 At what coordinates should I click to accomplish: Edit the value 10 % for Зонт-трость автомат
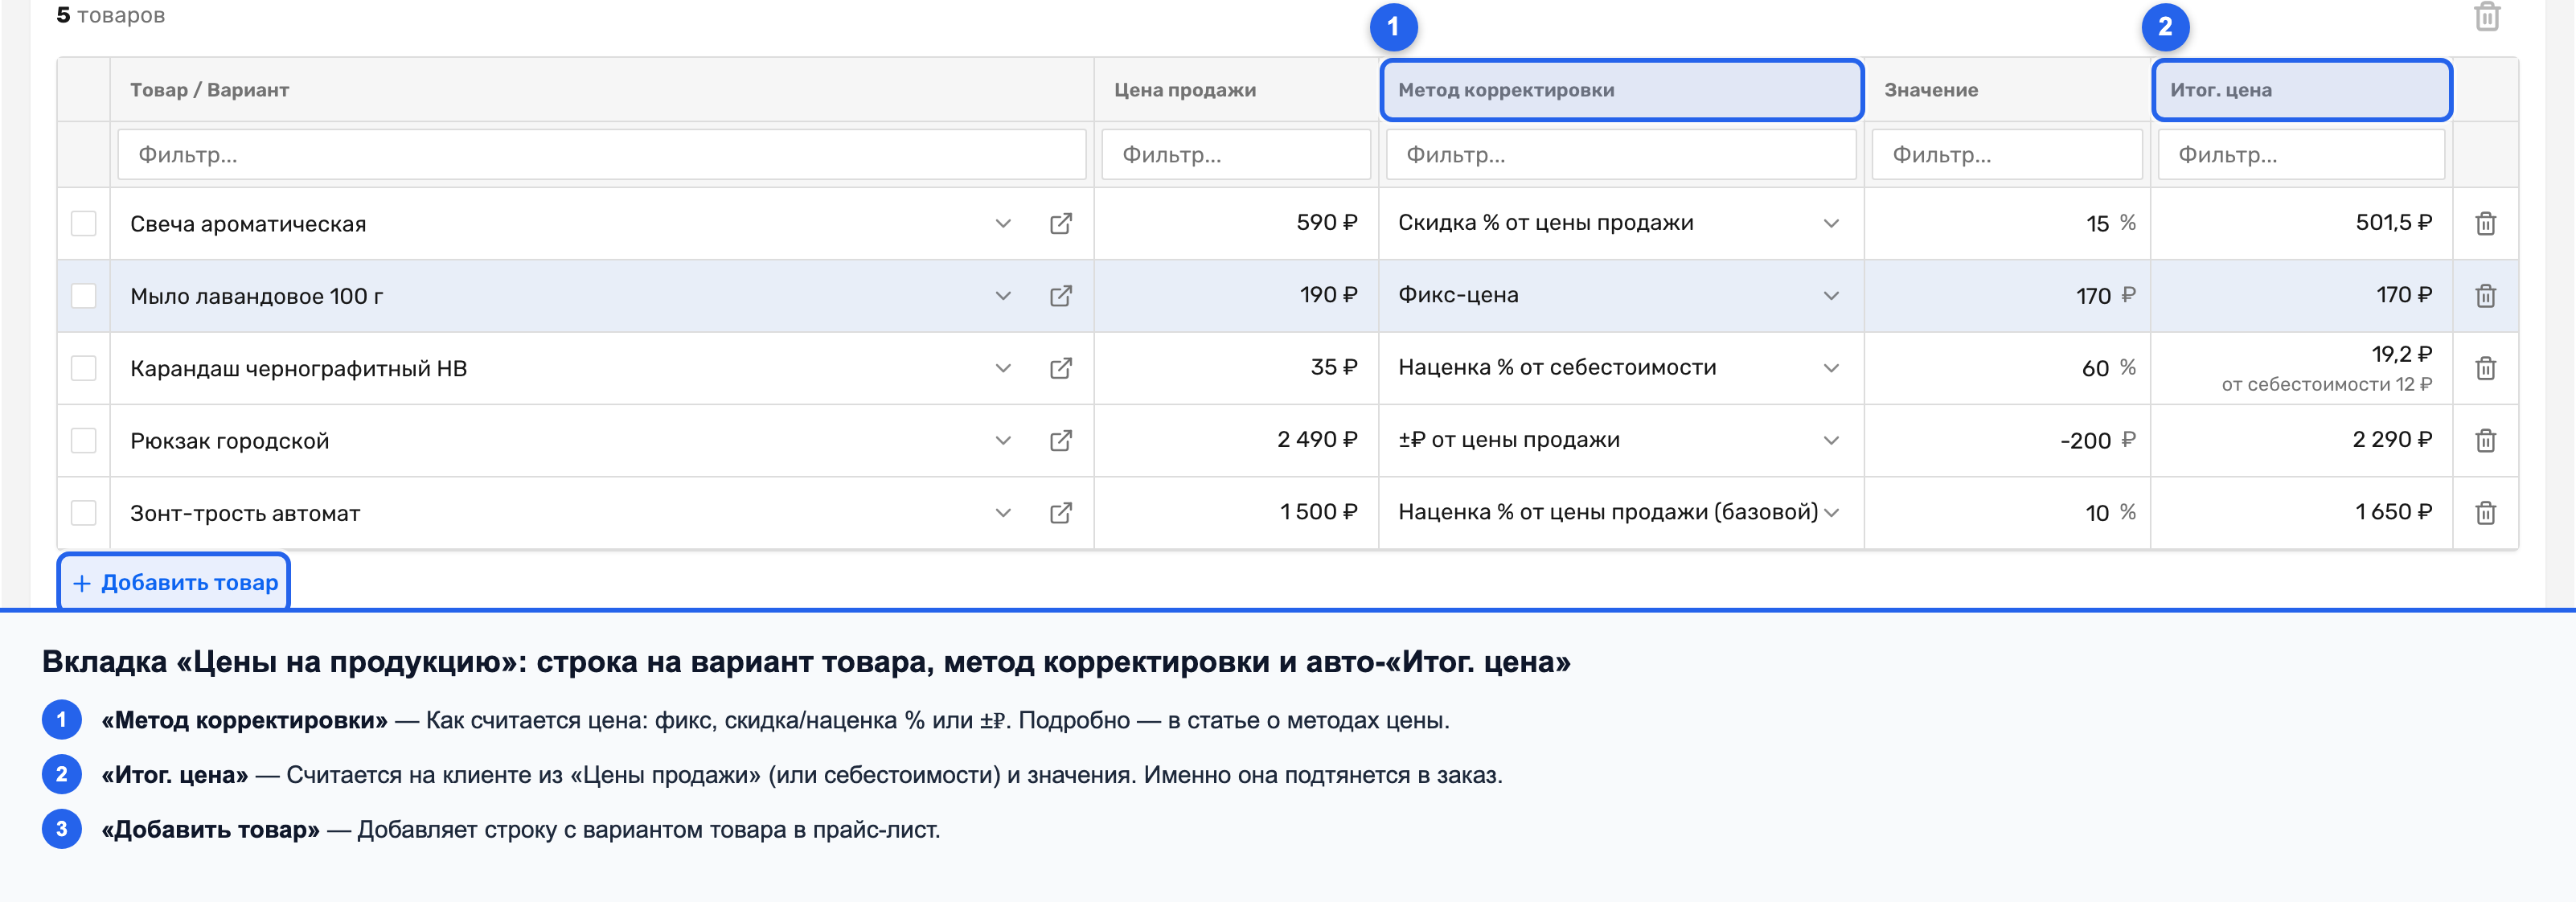click(x=2006, y=512)
